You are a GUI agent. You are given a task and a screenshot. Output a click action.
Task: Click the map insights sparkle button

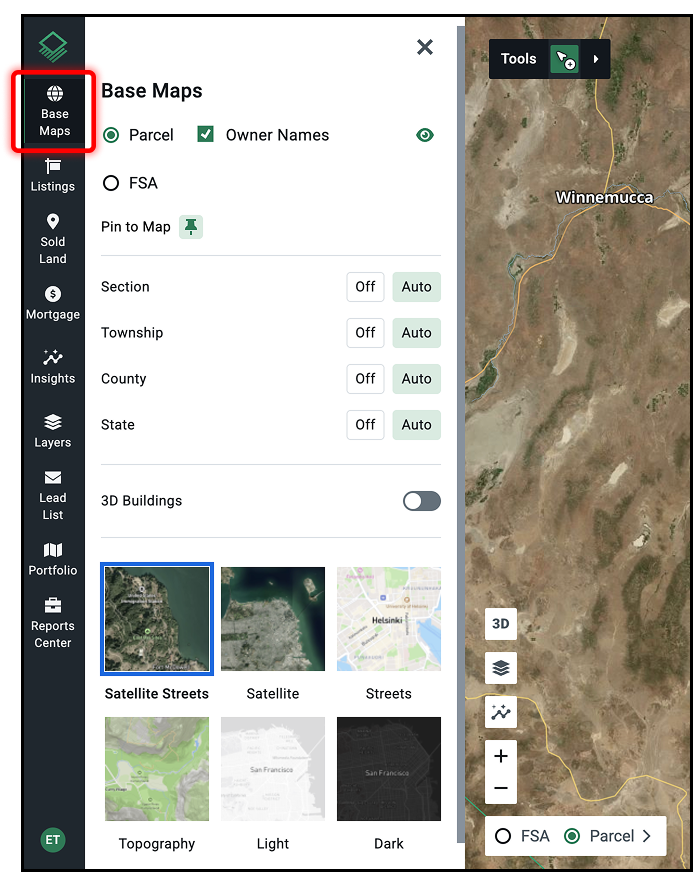click(500, 712)
